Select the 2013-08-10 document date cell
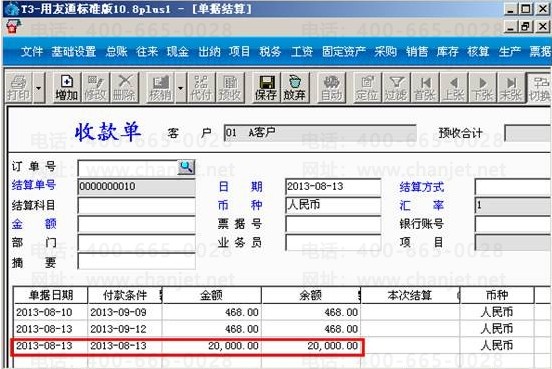 tap(51, 312)
